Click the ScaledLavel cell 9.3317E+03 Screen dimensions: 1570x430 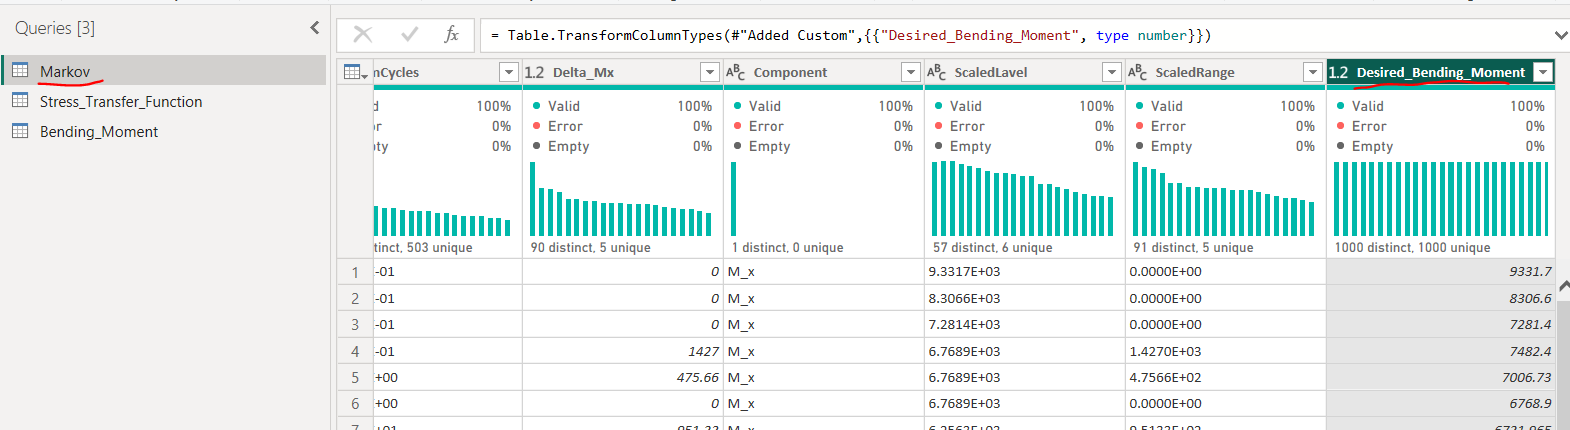(x=1024, y=272)
